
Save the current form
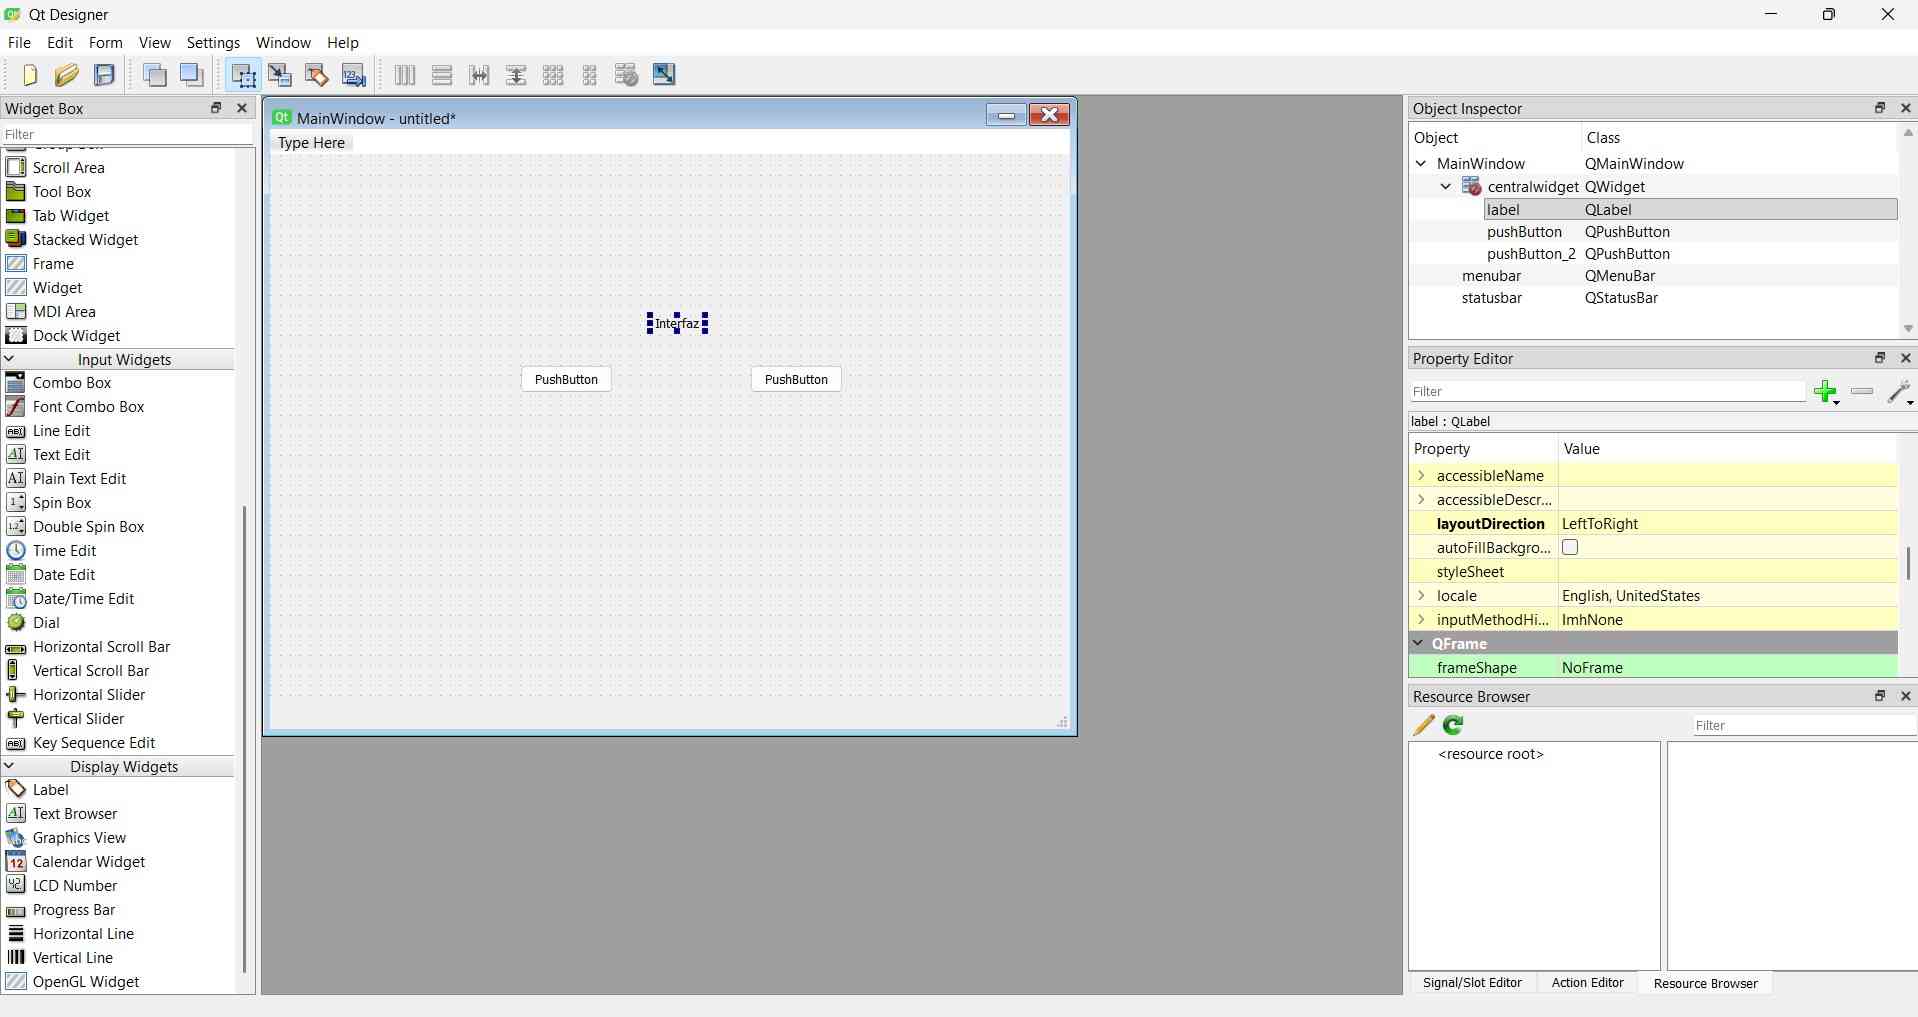[104, 75]
